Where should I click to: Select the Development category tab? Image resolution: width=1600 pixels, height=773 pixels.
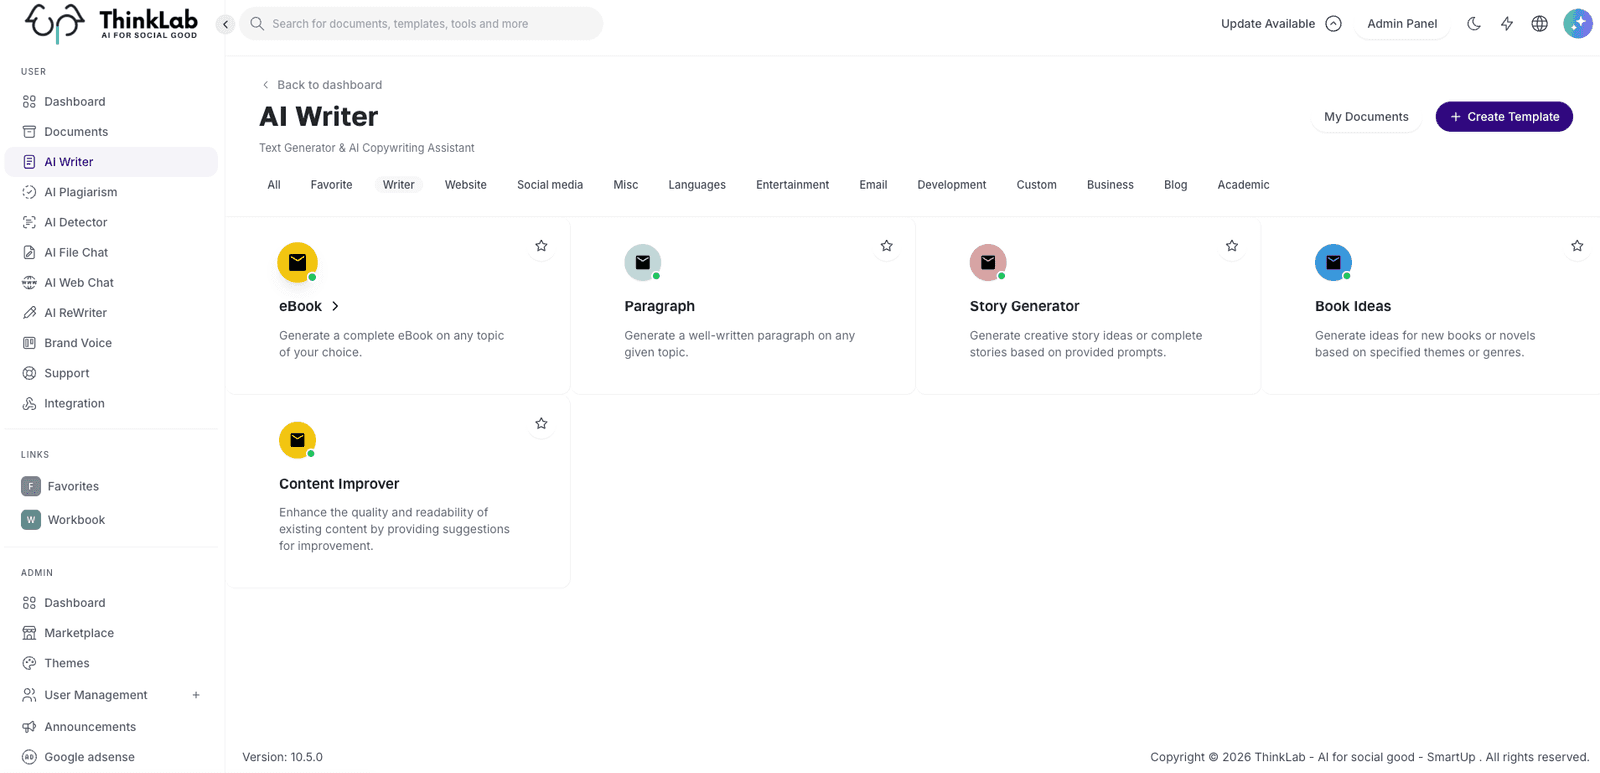952,185
